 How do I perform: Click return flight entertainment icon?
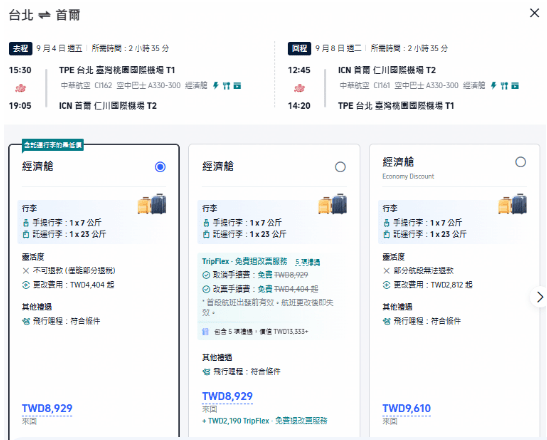point(515,85)
